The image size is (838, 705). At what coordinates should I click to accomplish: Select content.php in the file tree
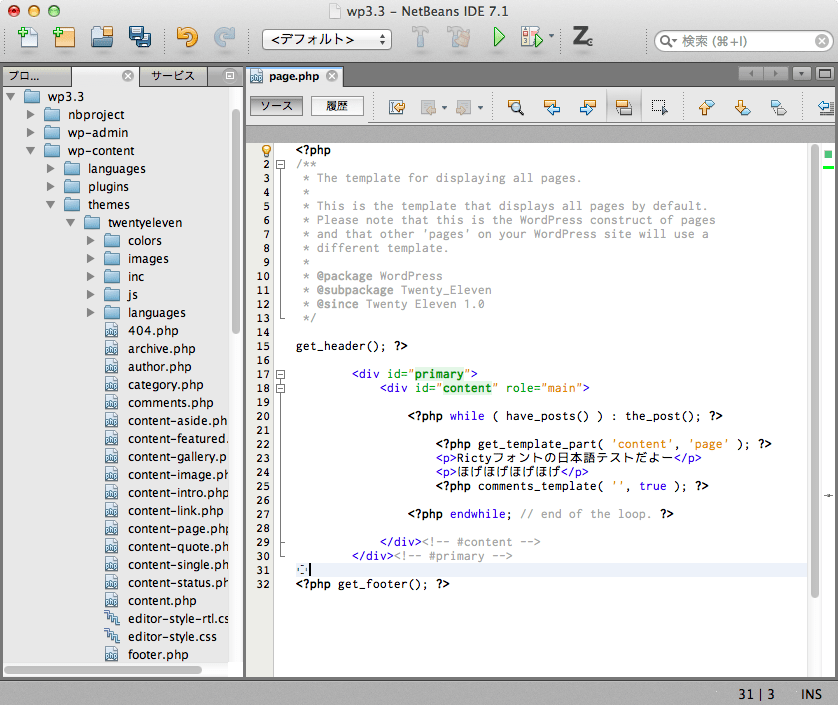162,601
